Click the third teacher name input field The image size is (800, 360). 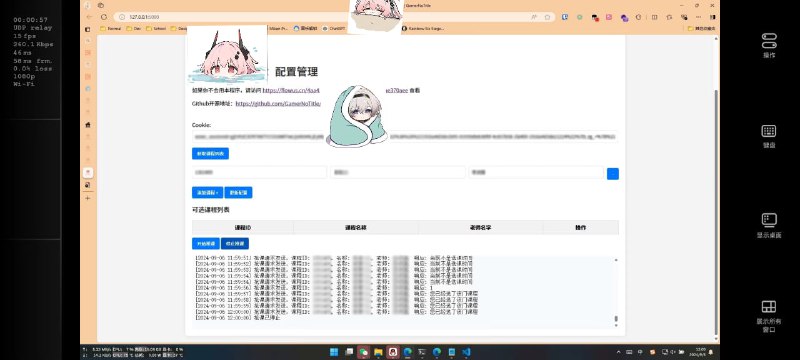coord(536,172)
